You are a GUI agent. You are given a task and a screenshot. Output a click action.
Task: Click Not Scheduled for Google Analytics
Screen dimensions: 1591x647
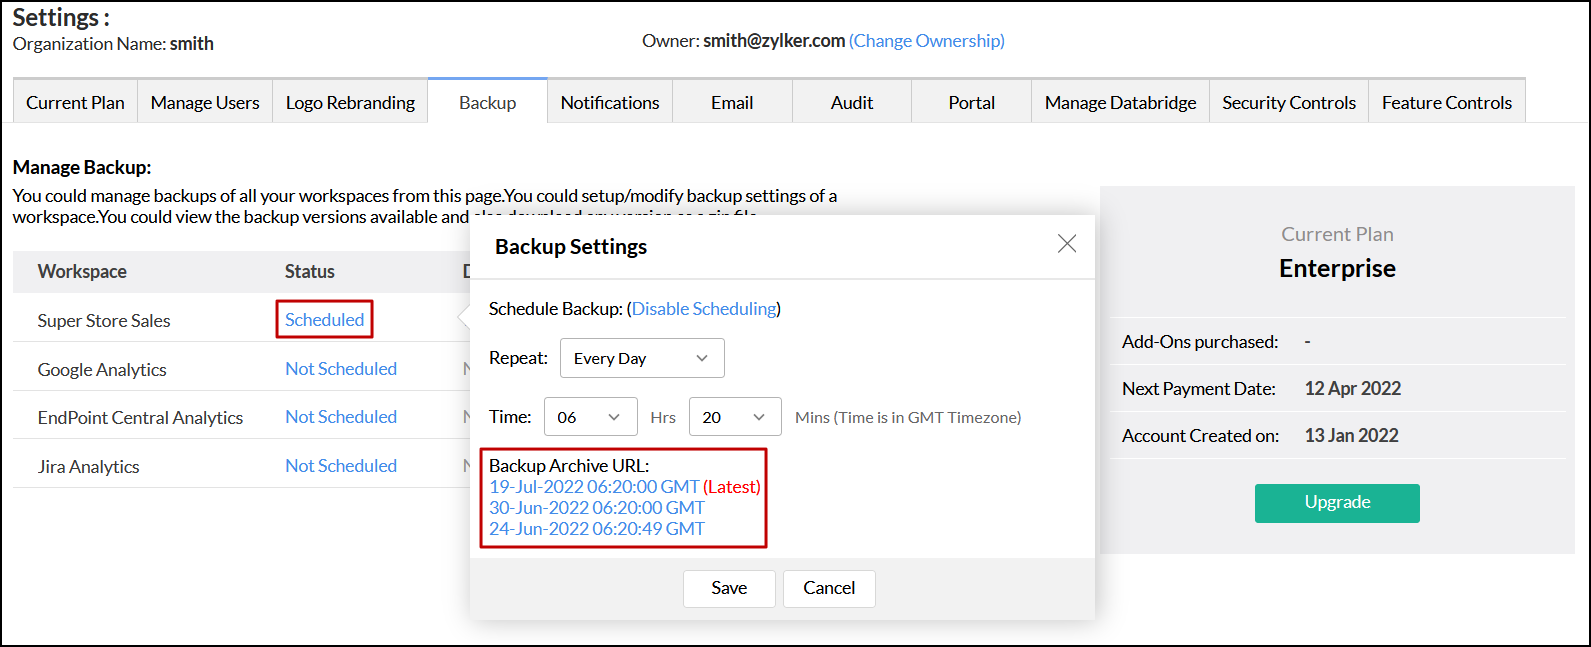341,369
